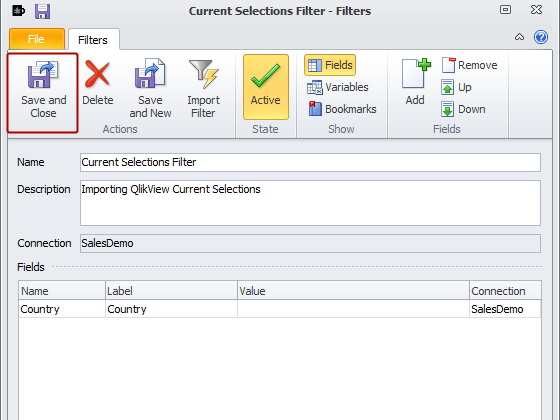This screenshot has width=560, height=420.
Task: Click quick save floppy icon in title bar
Action: (42, 11)
